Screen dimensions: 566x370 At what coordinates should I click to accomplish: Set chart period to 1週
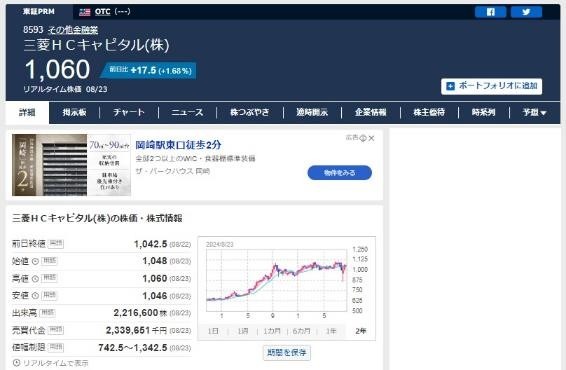pyautogui.click(x=243, y=331)
